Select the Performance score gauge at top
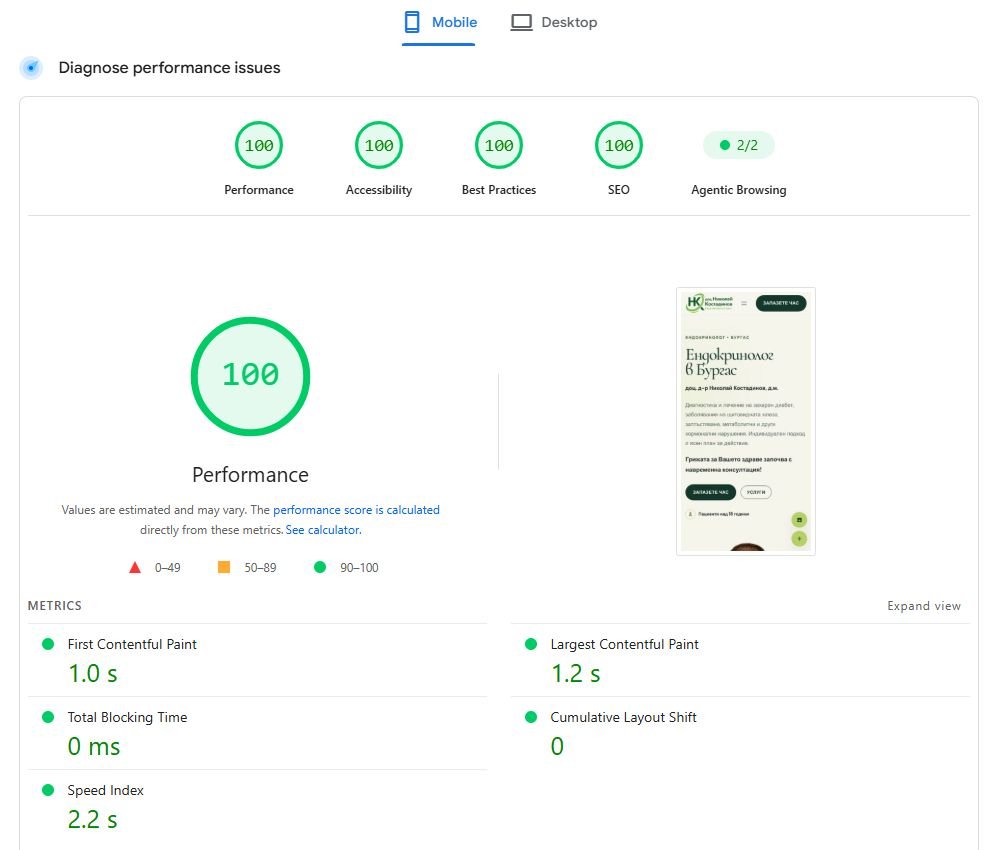The width and height of the screenshot is (993, 850). click(258, 145)
